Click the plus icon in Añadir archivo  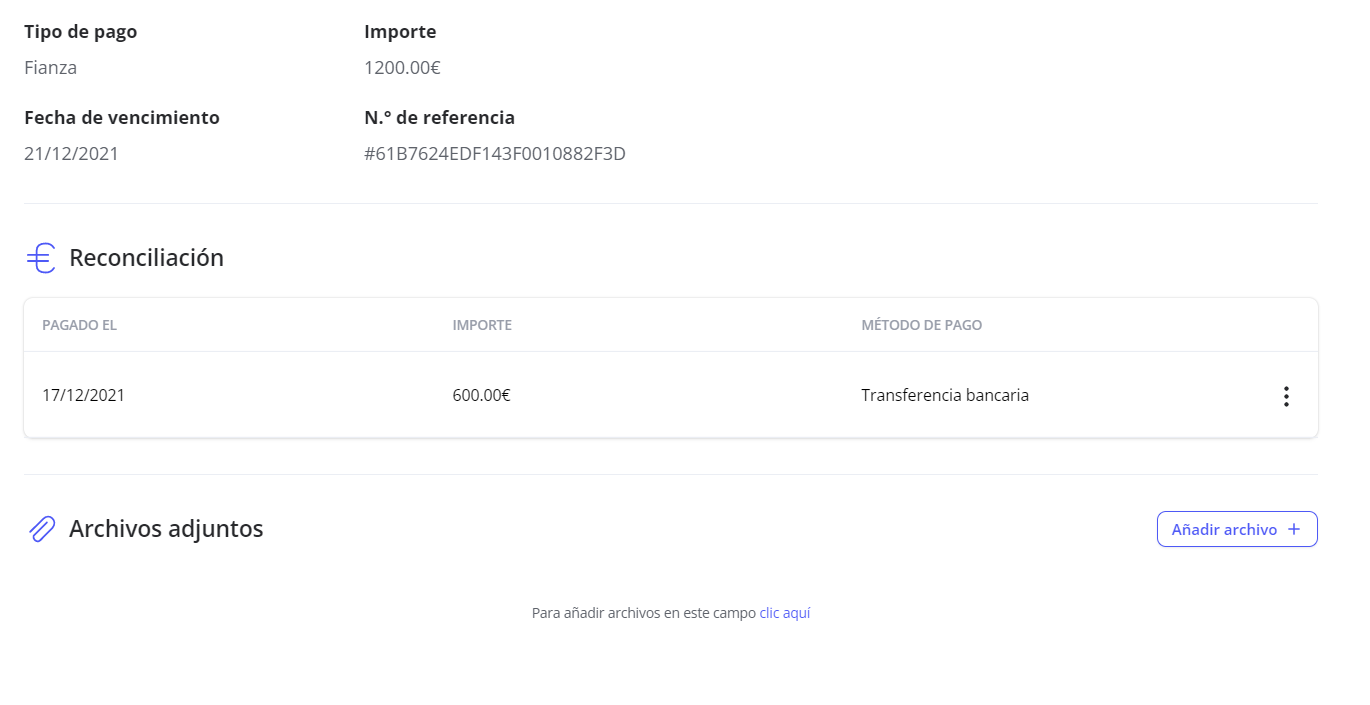1294,529
